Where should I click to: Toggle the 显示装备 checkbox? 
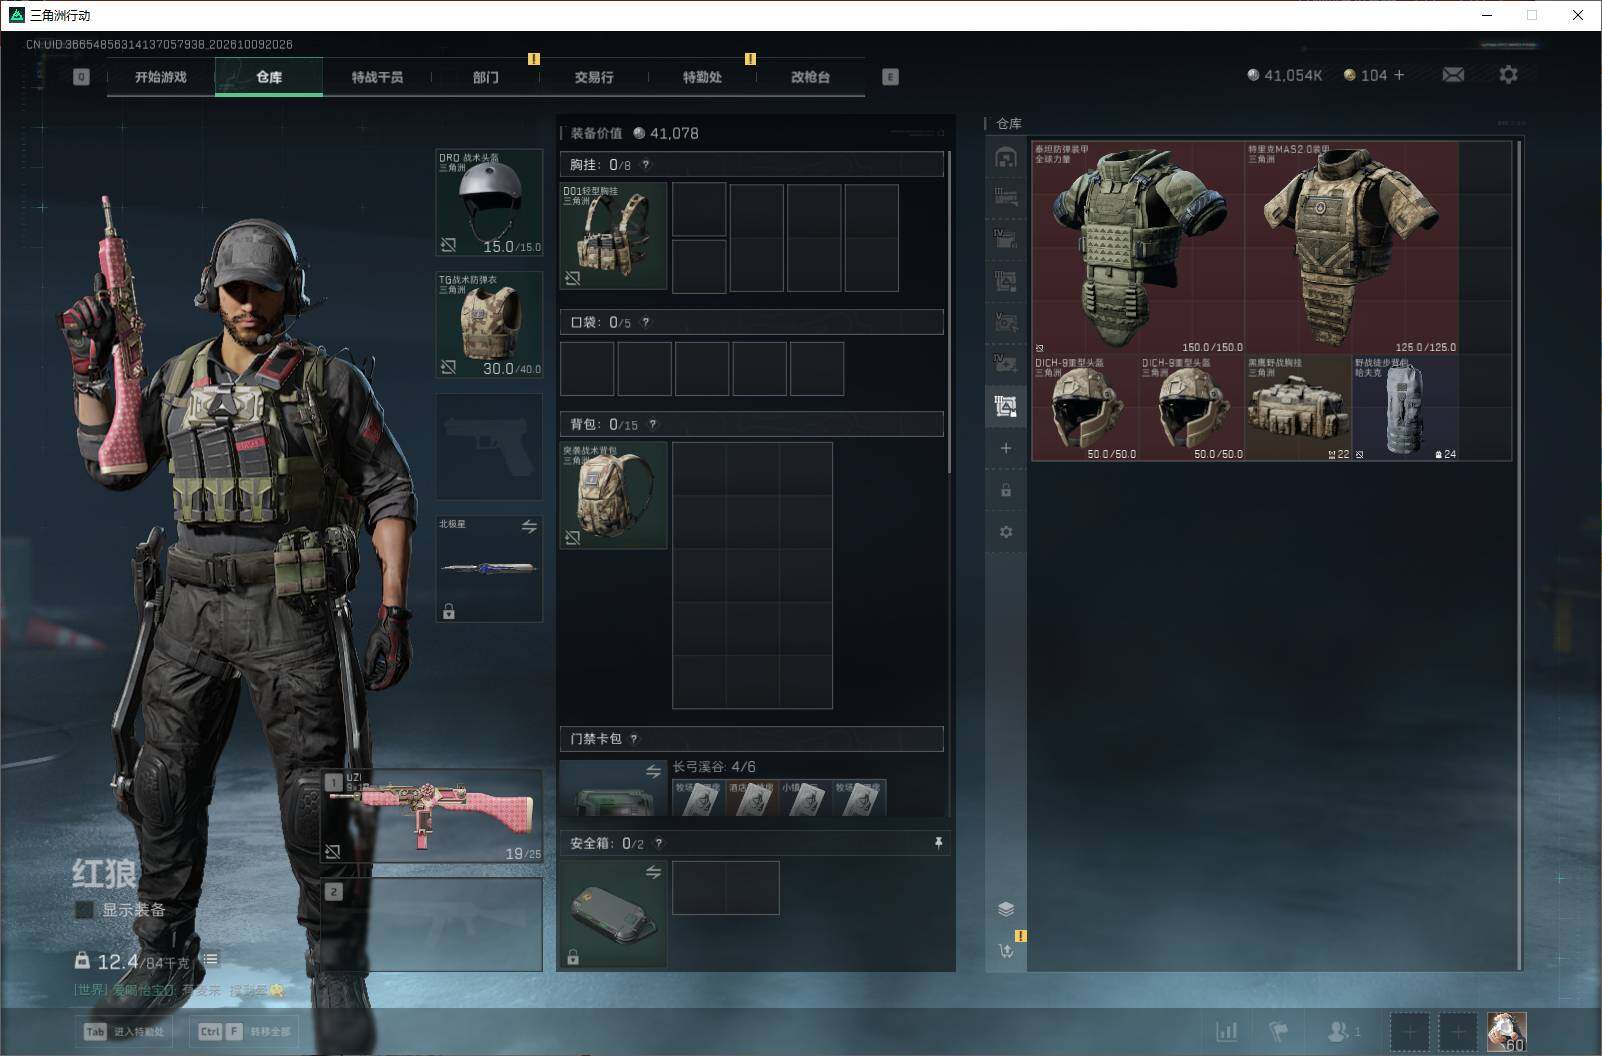[x=84, y=910]
